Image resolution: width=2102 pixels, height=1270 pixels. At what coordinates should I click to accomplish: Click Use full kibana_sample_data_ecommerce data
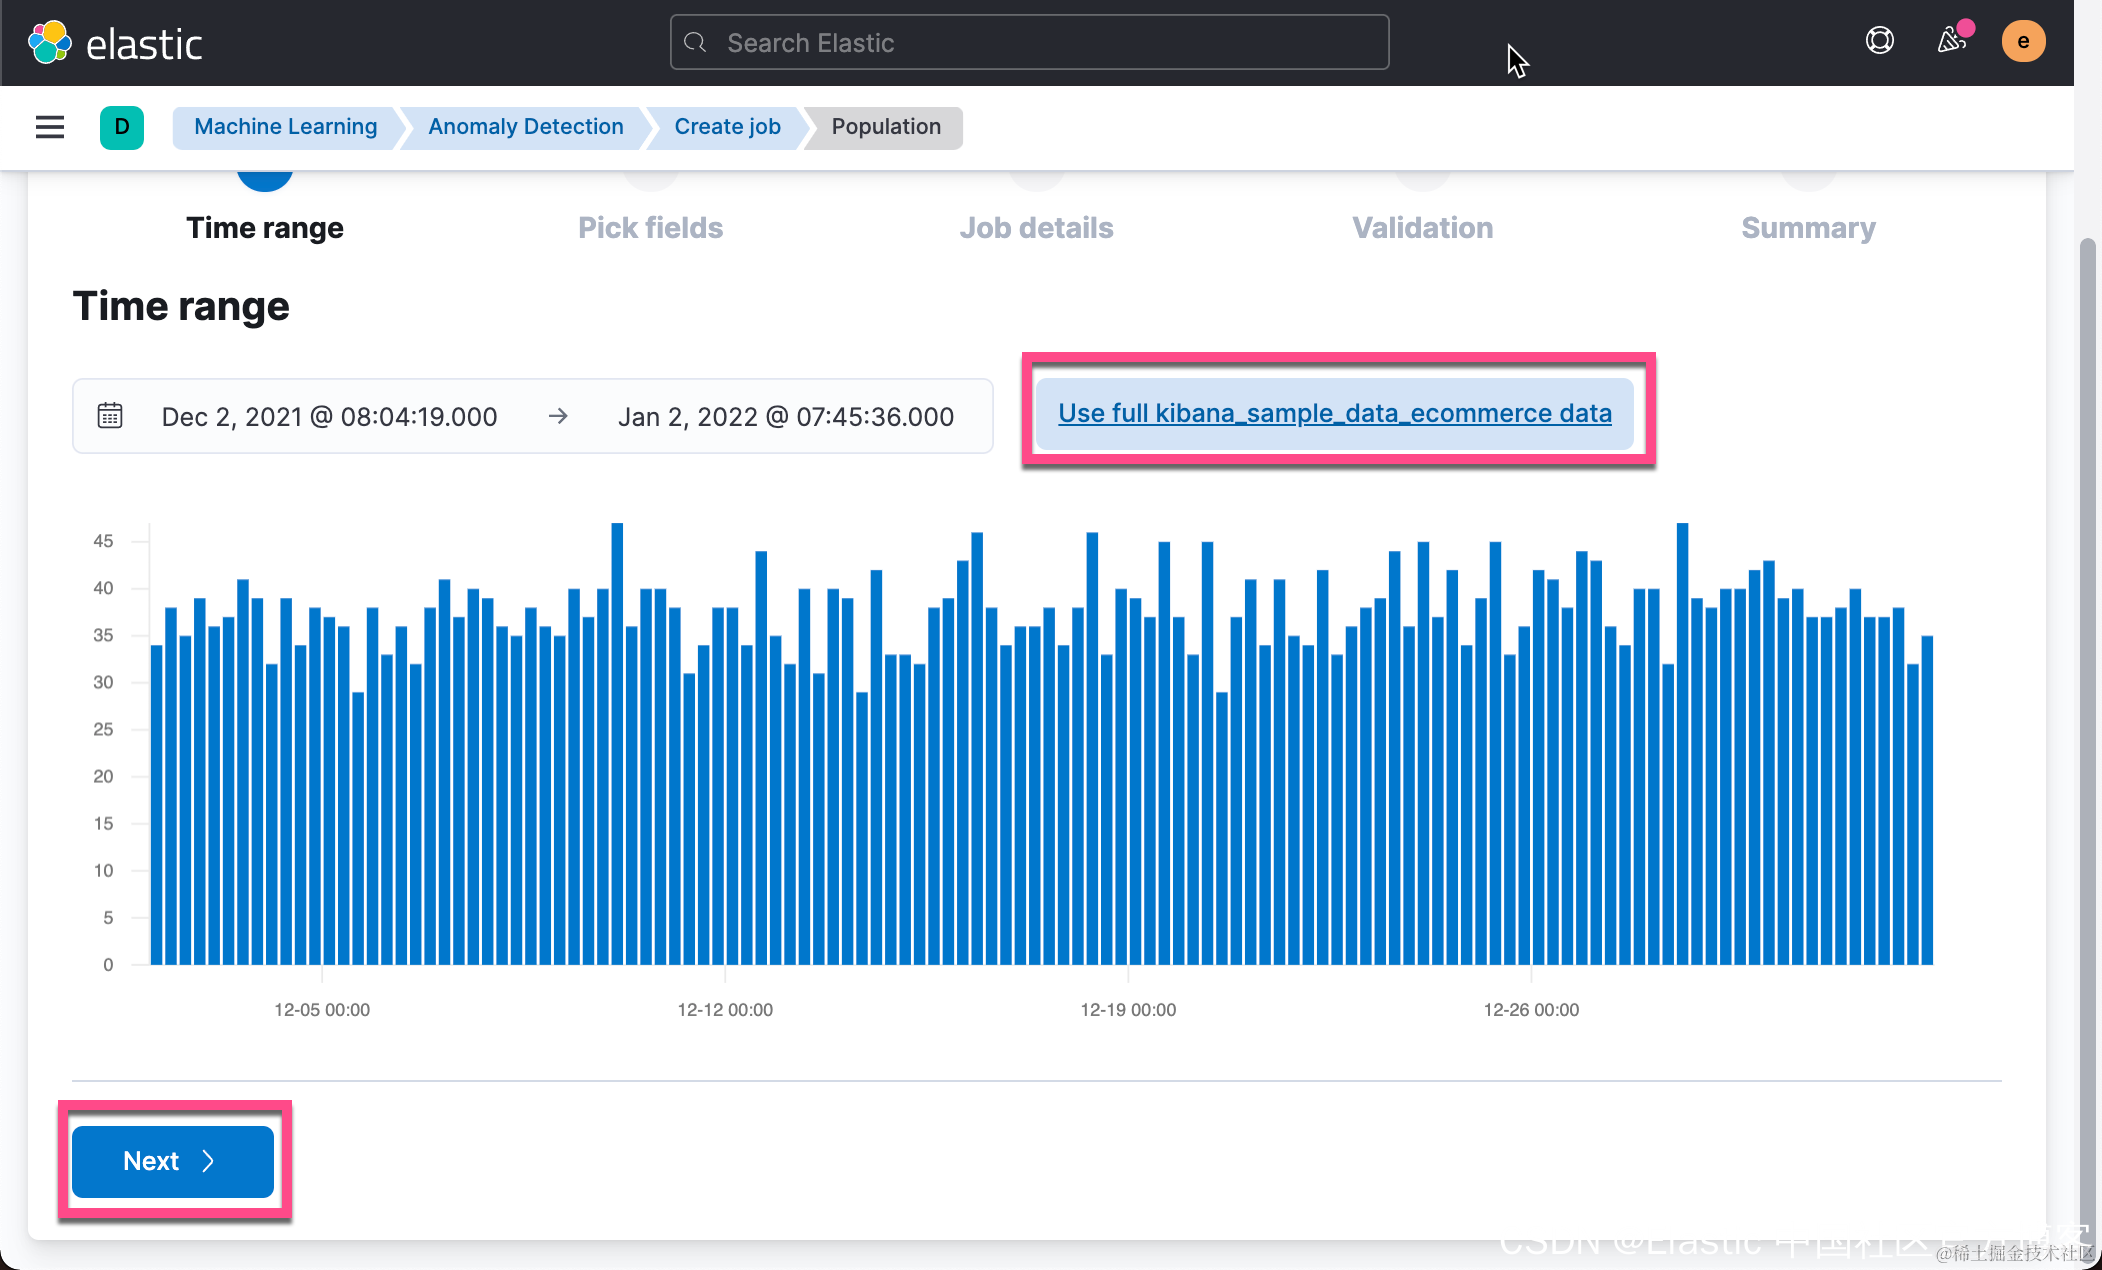pyautogui.click(x=1334, y=413)
